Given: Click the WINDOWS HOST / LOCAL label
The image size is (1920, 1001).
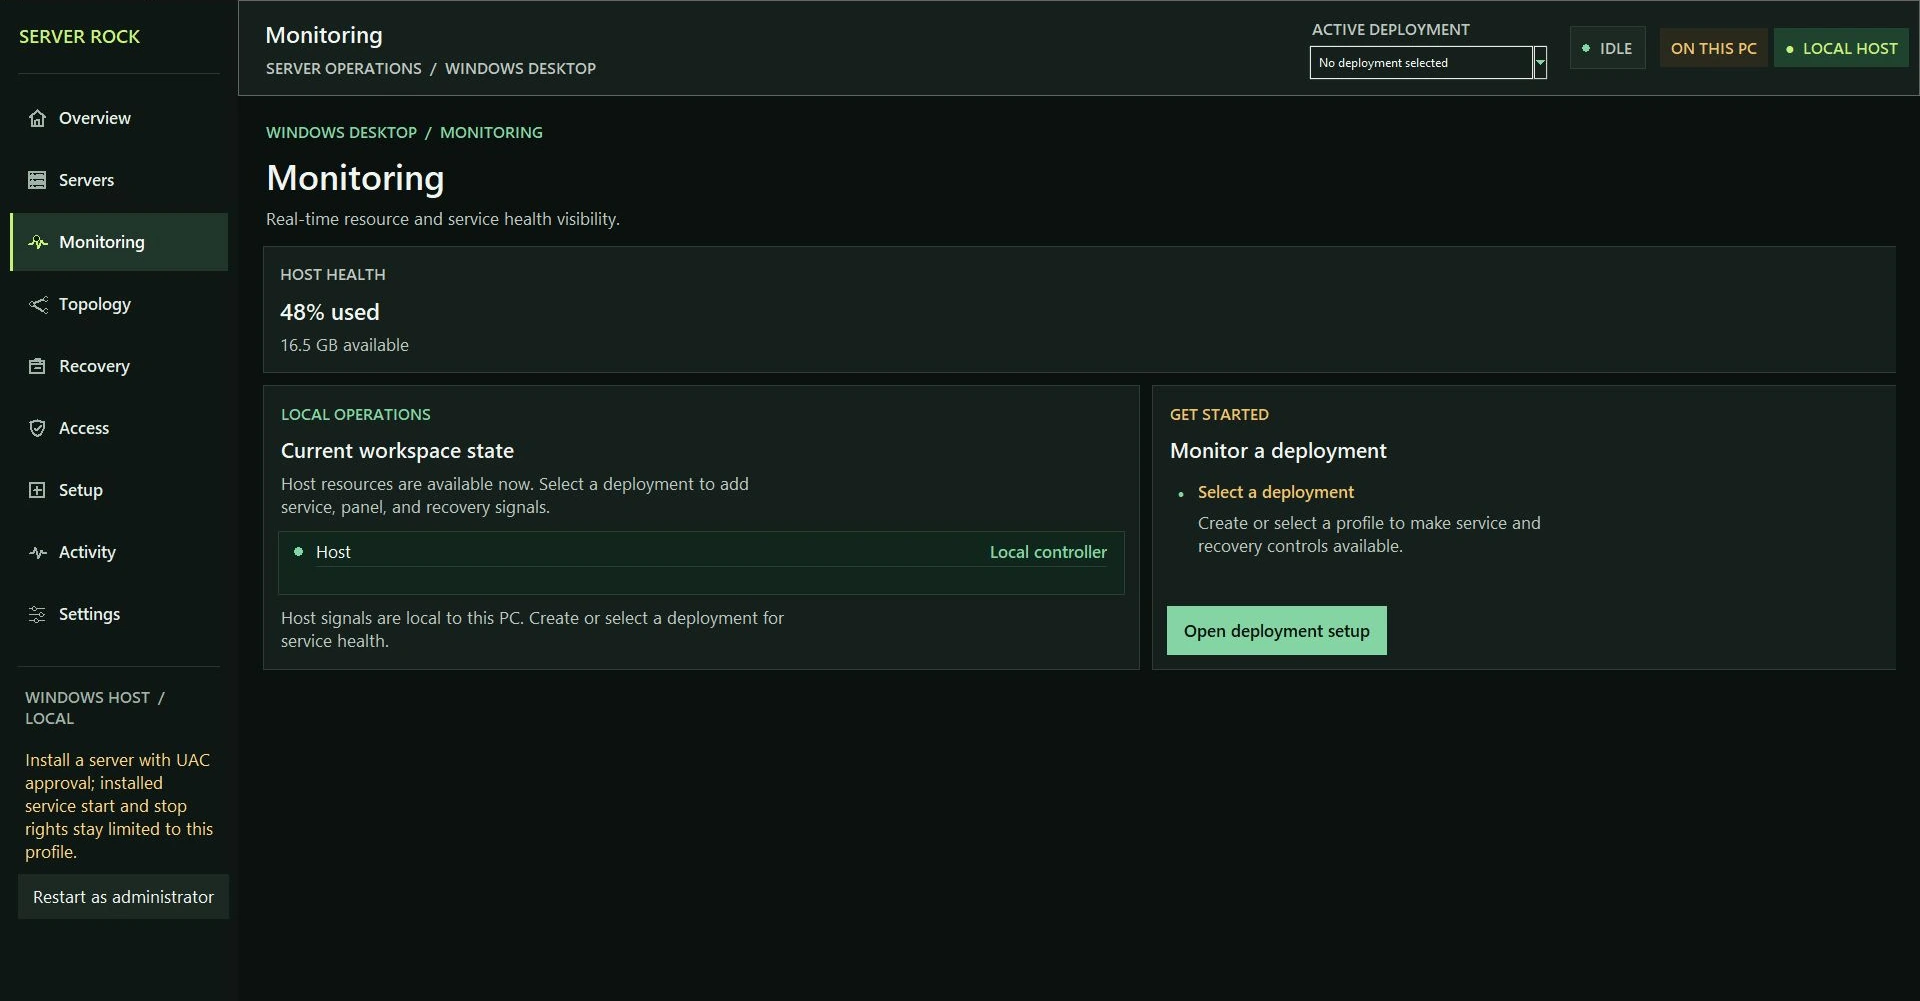Looking at the screenshot, I should coord(95,708).
